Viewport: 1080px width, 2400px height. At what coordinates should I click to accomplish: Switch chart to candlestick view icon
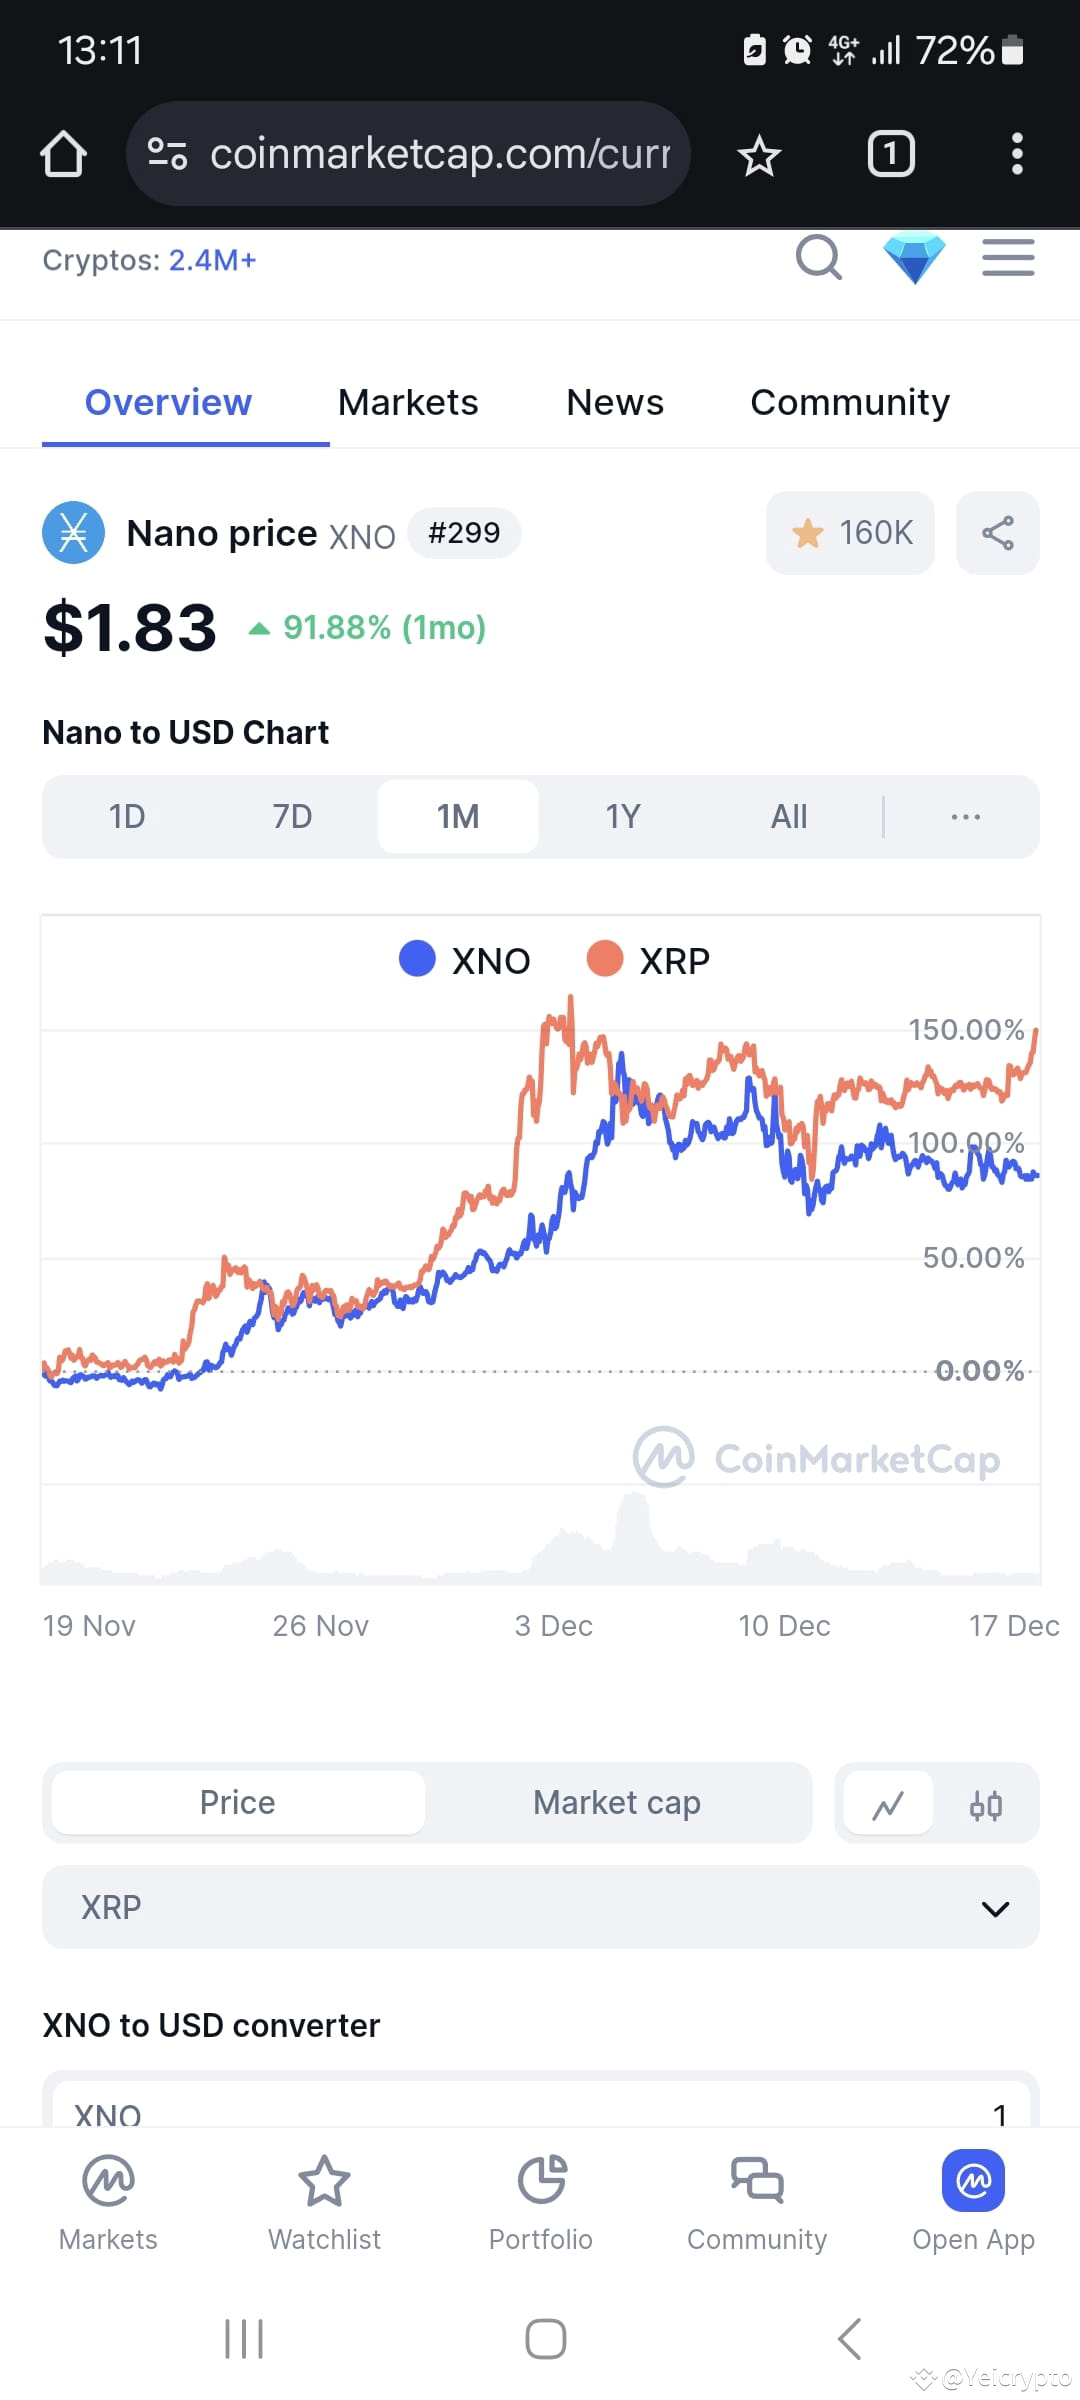pyautogui.click(x=986, y=1805)
